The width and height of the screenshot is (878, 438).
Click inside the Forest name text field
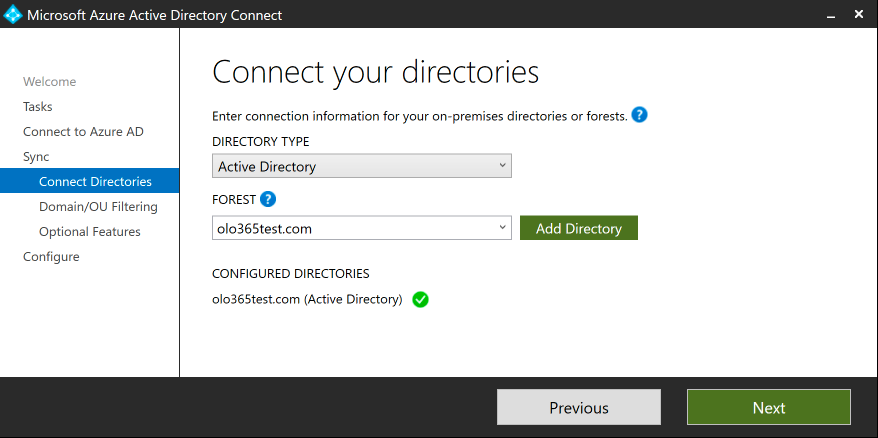350,228
